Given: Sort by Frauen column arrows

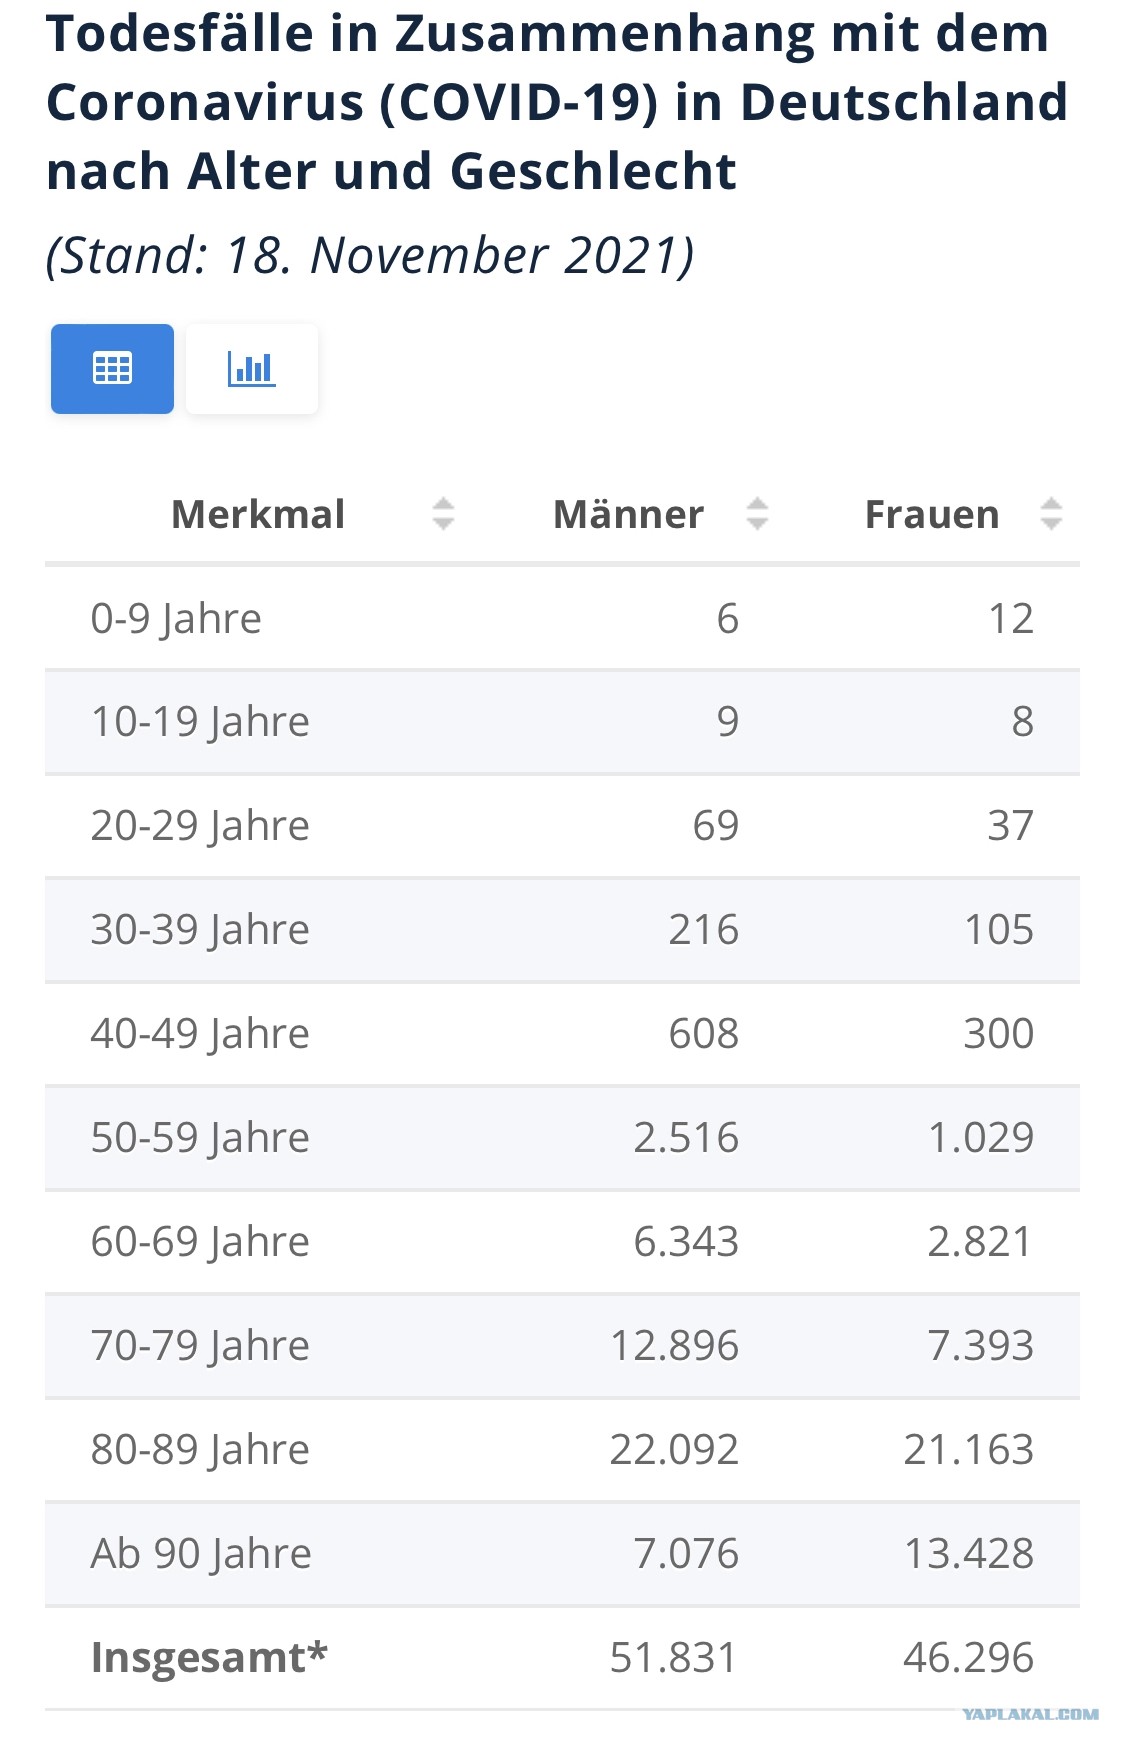Looking at the screenshot, I should 1051,514.
